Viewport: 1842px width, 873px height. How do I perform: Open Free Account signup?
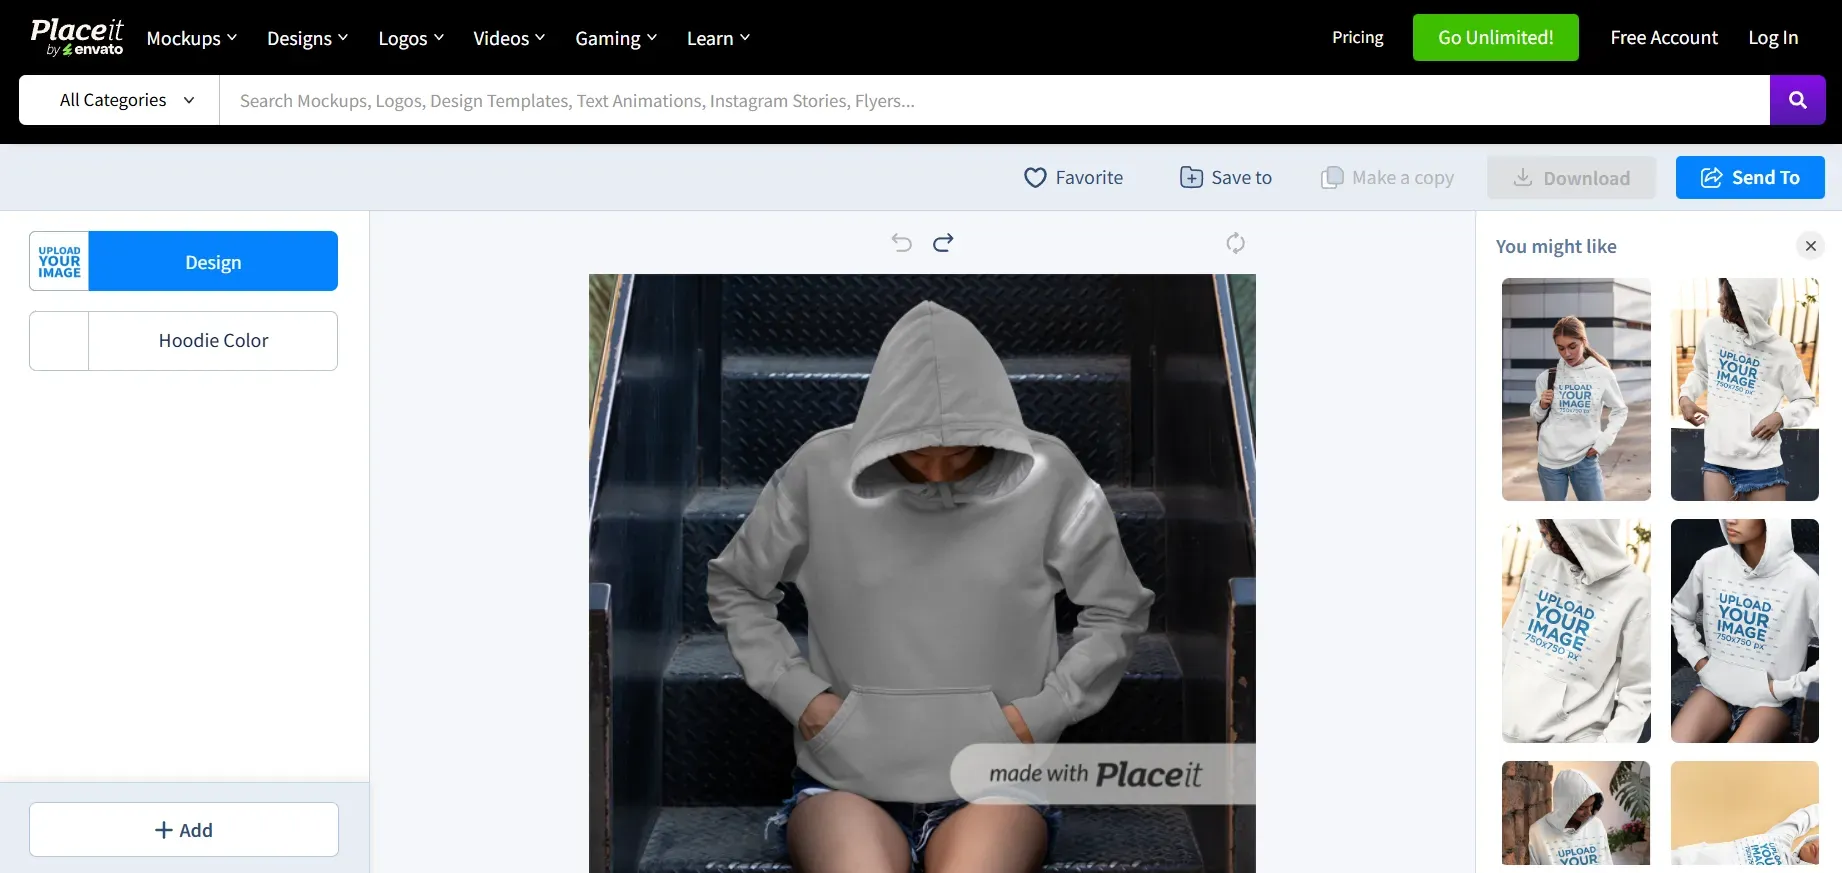point(1664,37)
